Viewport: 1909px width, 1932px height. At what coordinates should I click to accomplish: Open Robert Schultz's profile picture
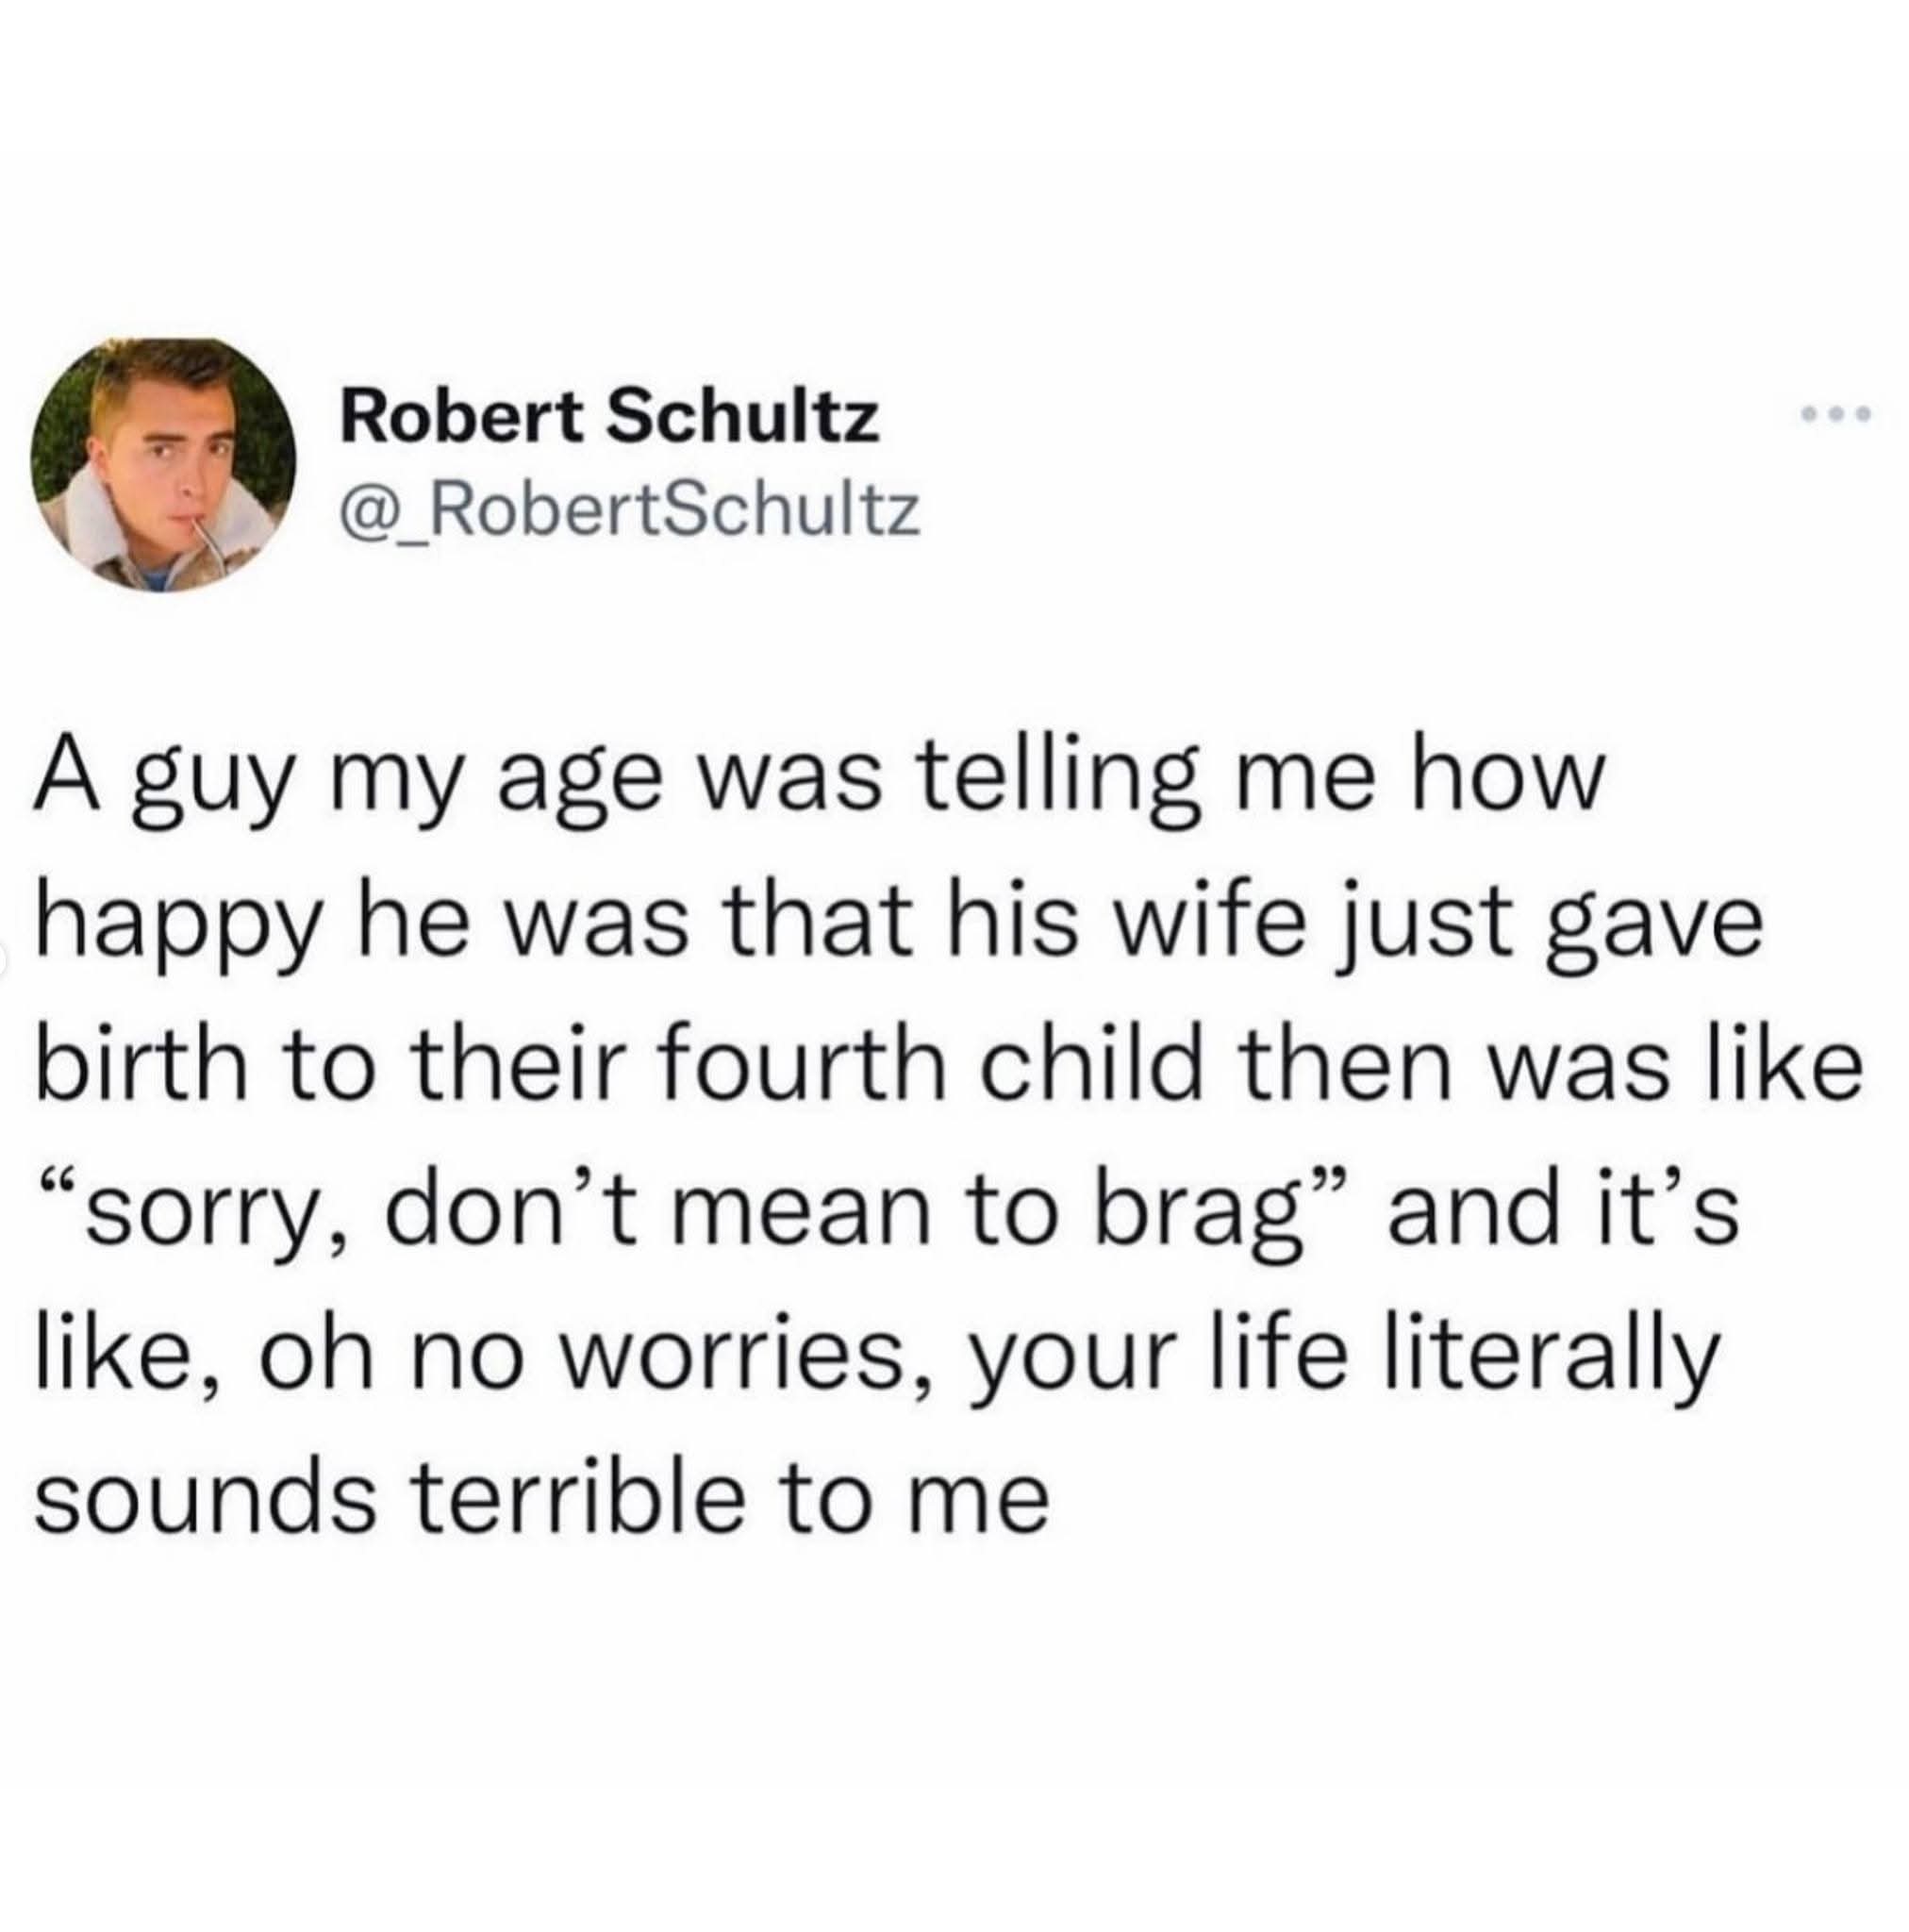[x=163, y=465]
